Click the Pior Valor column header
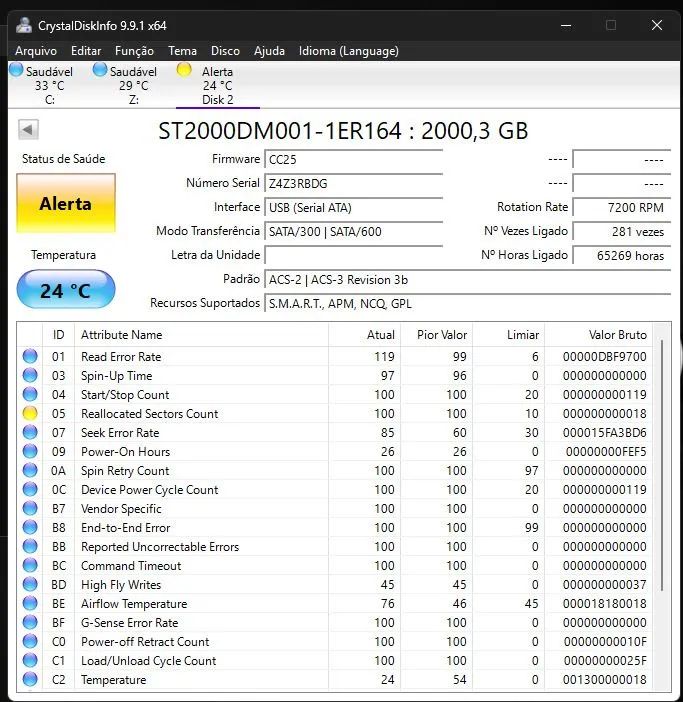The height and width of the screenshot is (702, 683). click(436, 334)
